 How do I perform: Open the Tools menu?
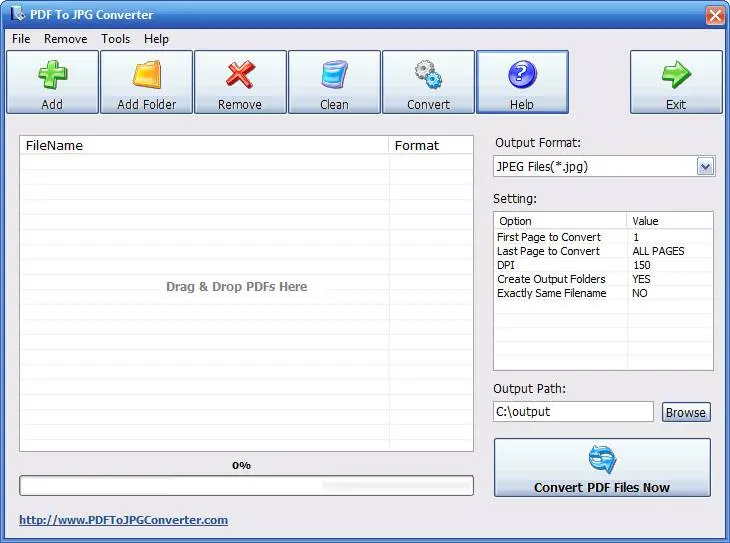pyautogui.click(x=115, y=39)
